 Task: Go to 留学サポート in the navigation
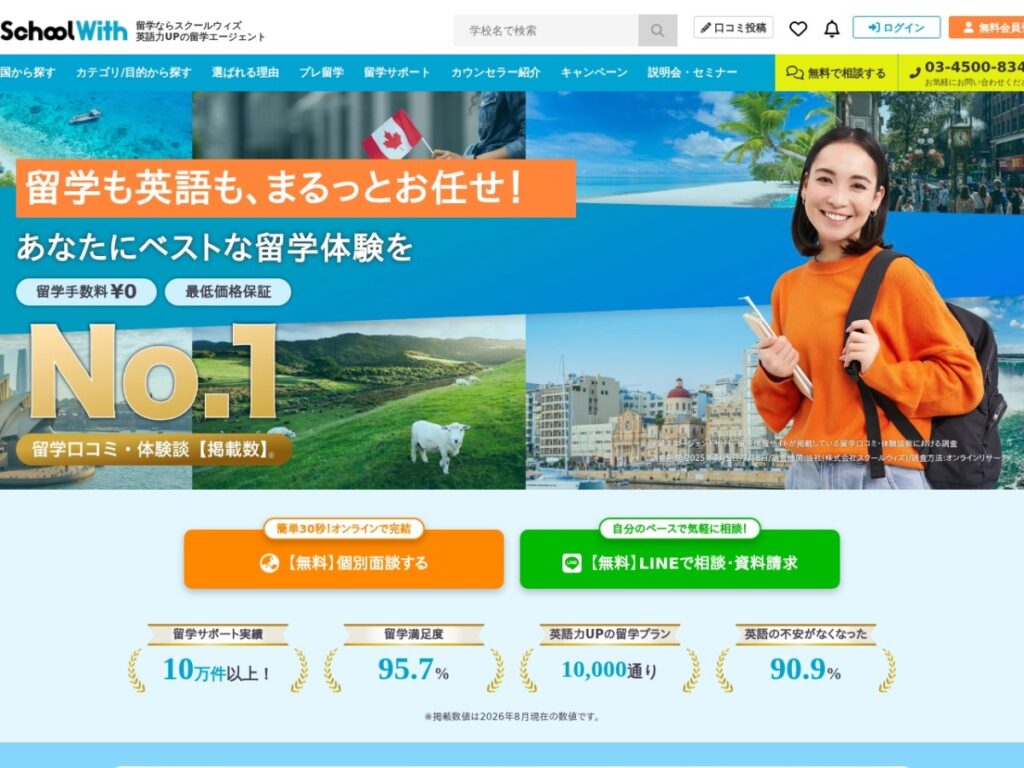coord(397,72)
